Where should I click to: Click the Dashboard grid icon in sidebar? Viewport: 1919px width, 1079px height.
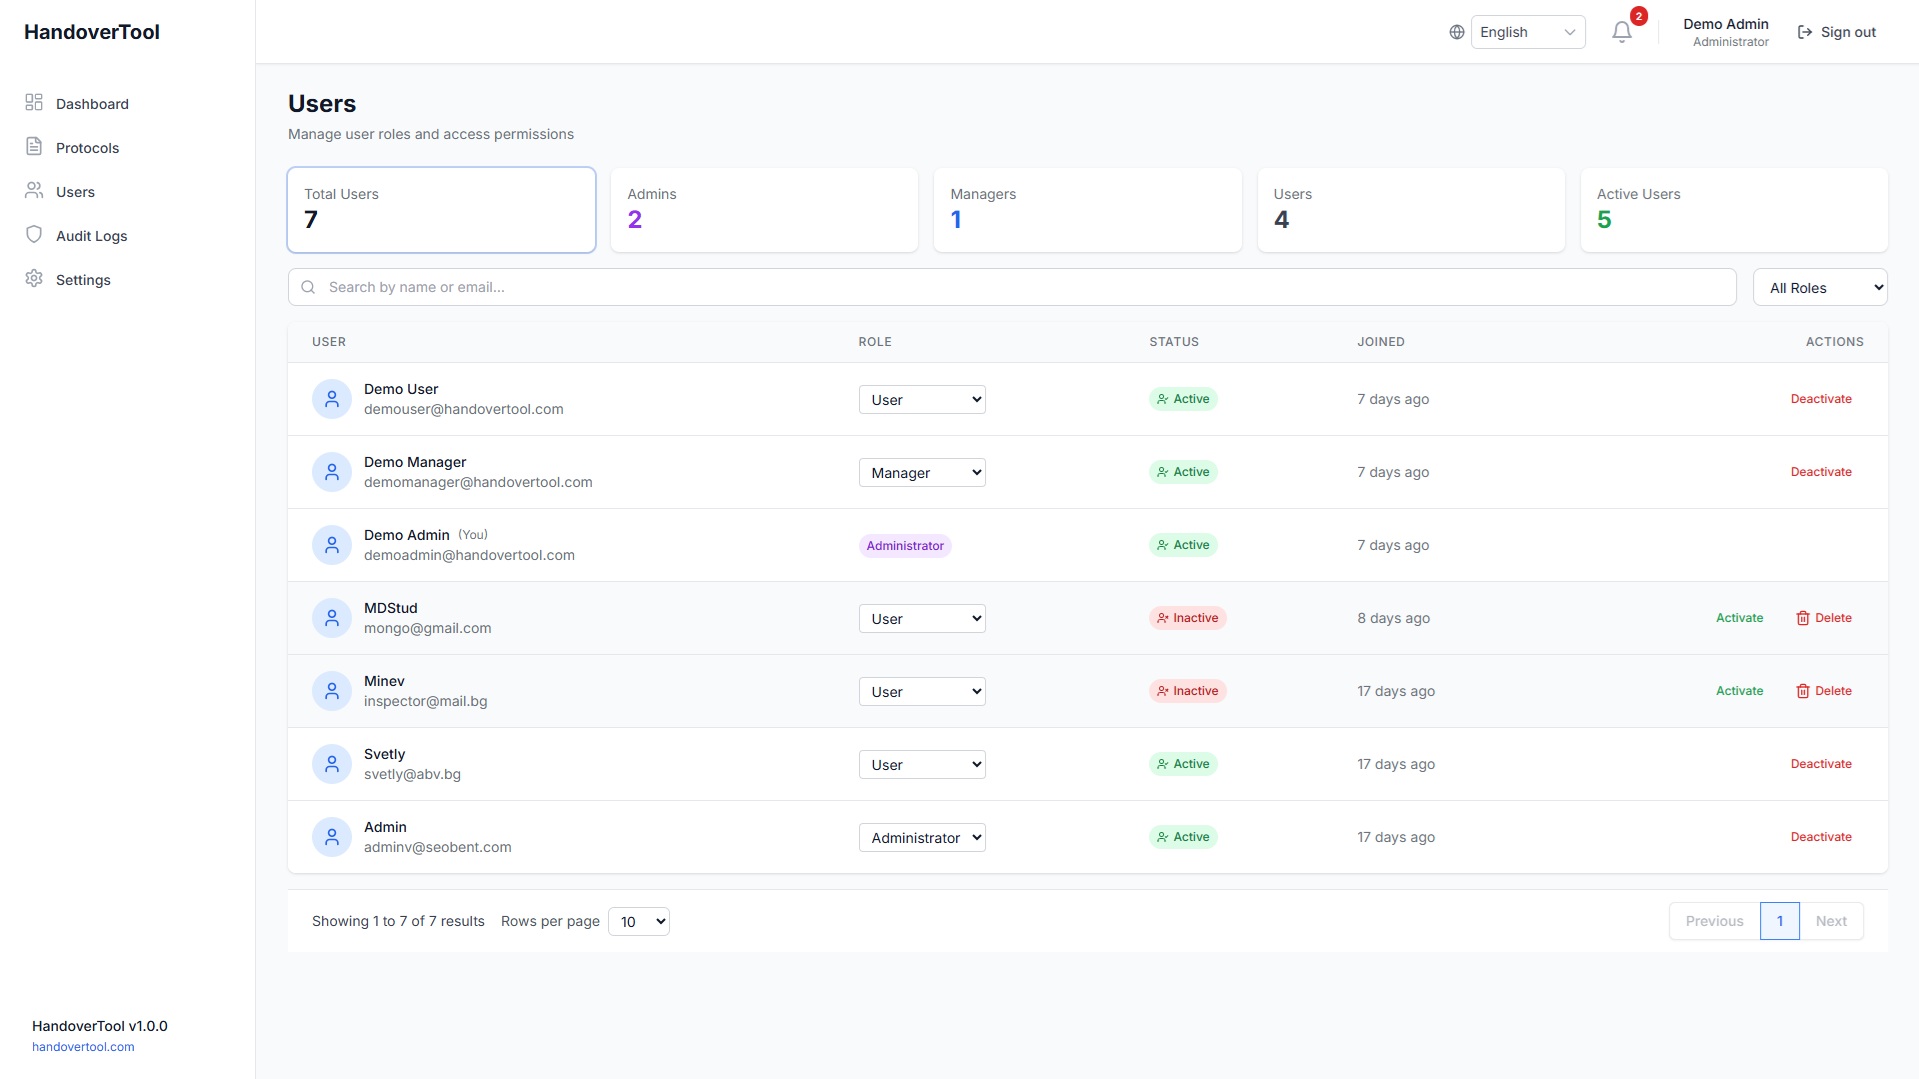click(x=34, y=102)
